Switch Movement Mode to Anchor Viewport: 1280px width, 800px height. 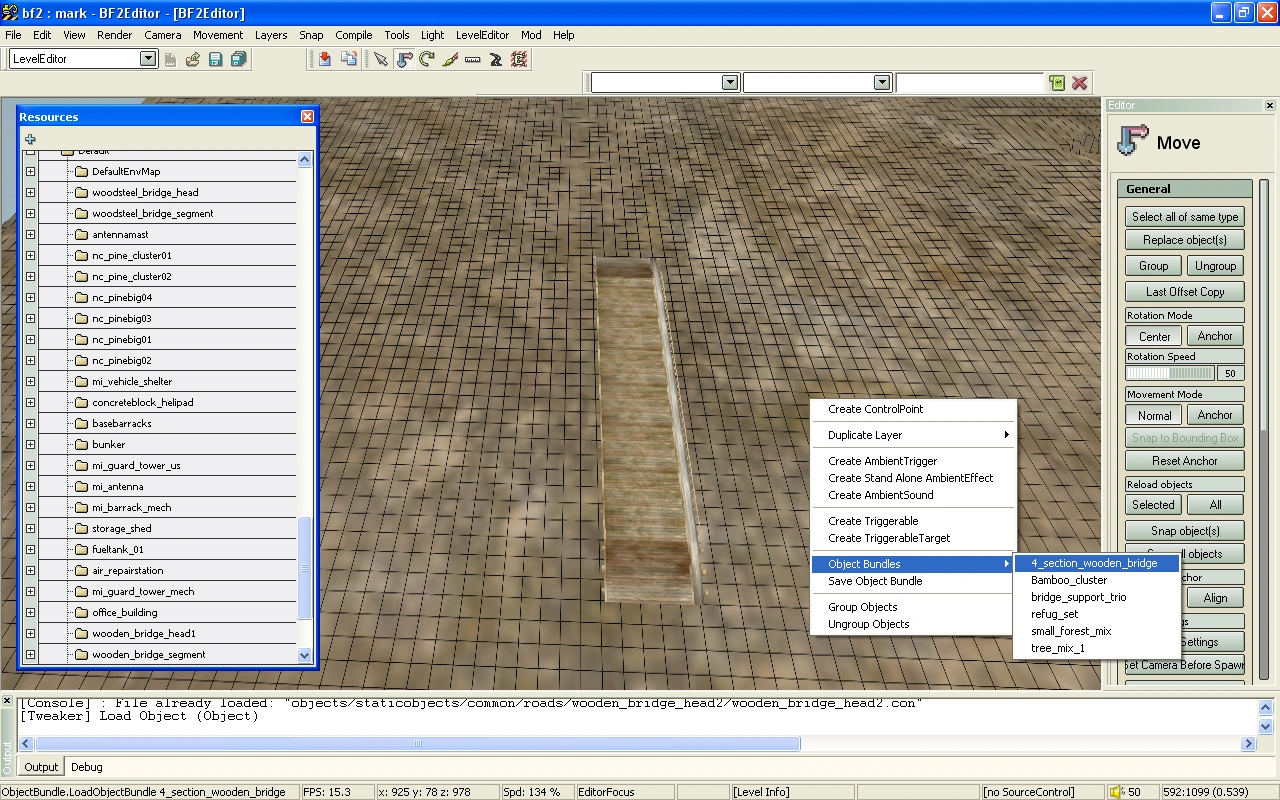pos(1215,415)
